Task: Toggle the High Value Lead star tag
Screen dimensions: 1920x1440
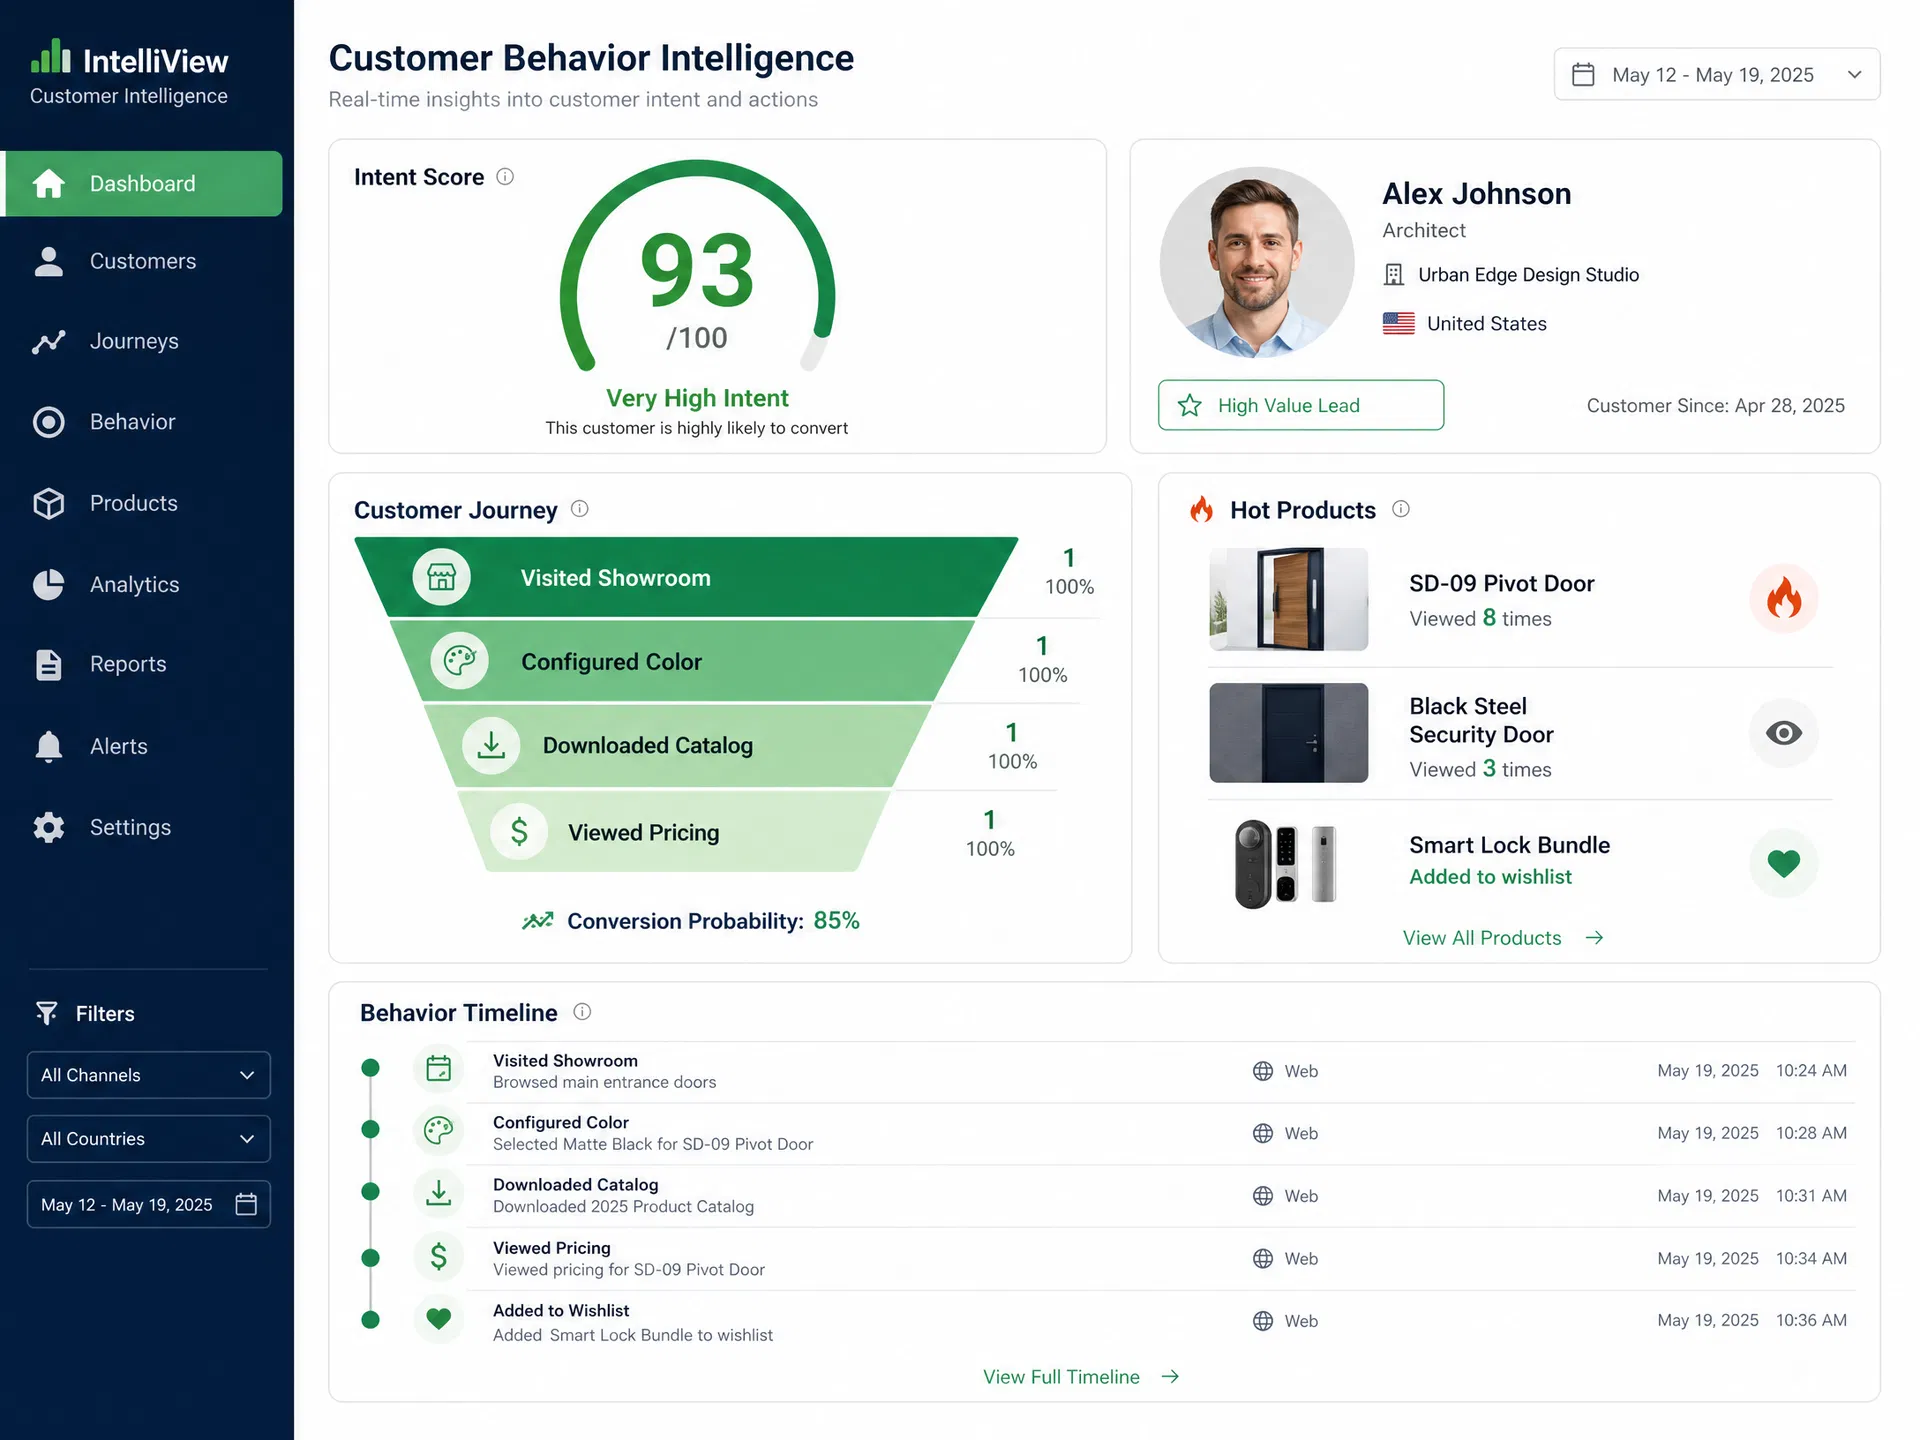Action: [x=1300, y=405]
